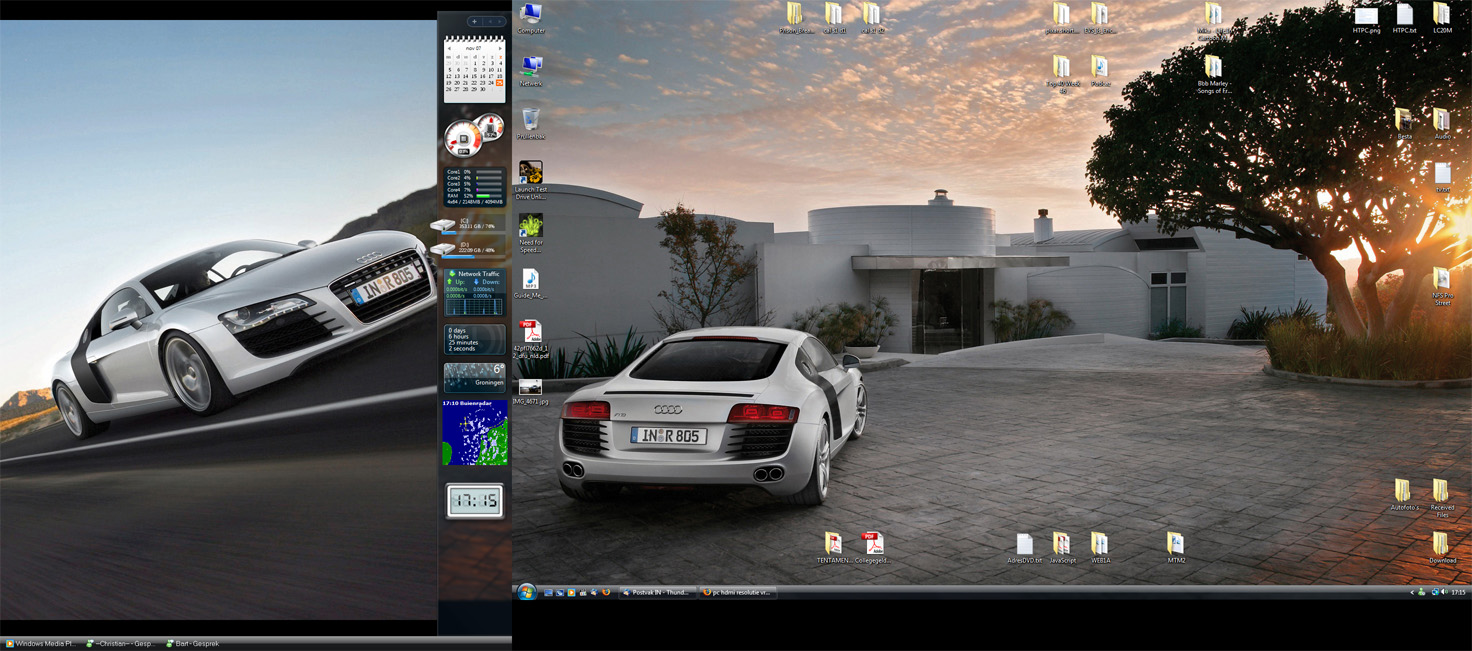Switch to the pc hdmi resolutie Firefox window
Viewport: 1472px width, 651px height.
coord(736,592)
